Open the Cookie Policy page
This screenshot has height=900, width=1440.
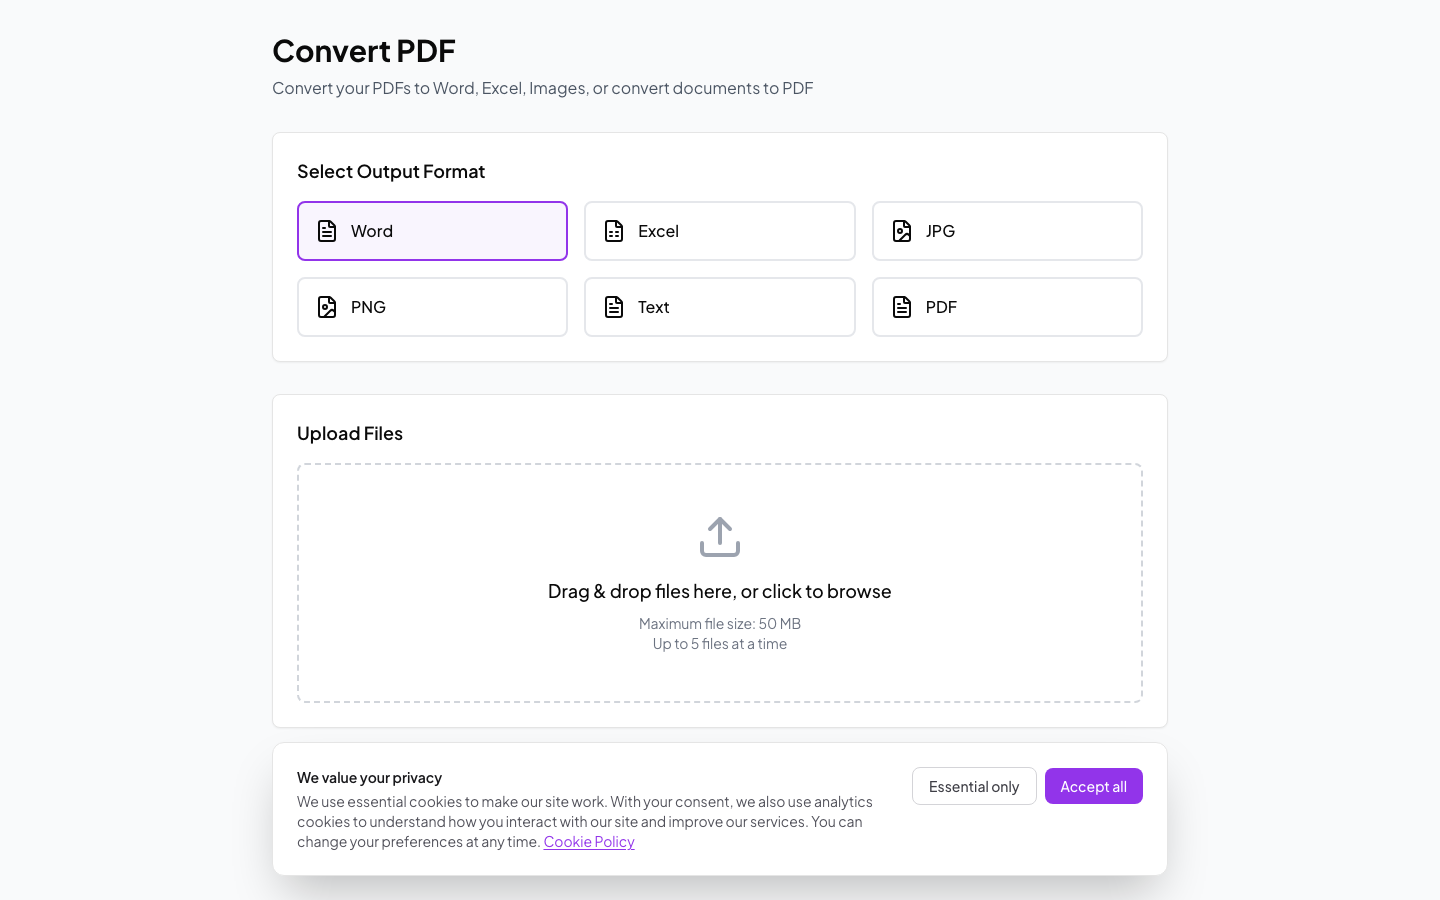click(x=588, y=841)
